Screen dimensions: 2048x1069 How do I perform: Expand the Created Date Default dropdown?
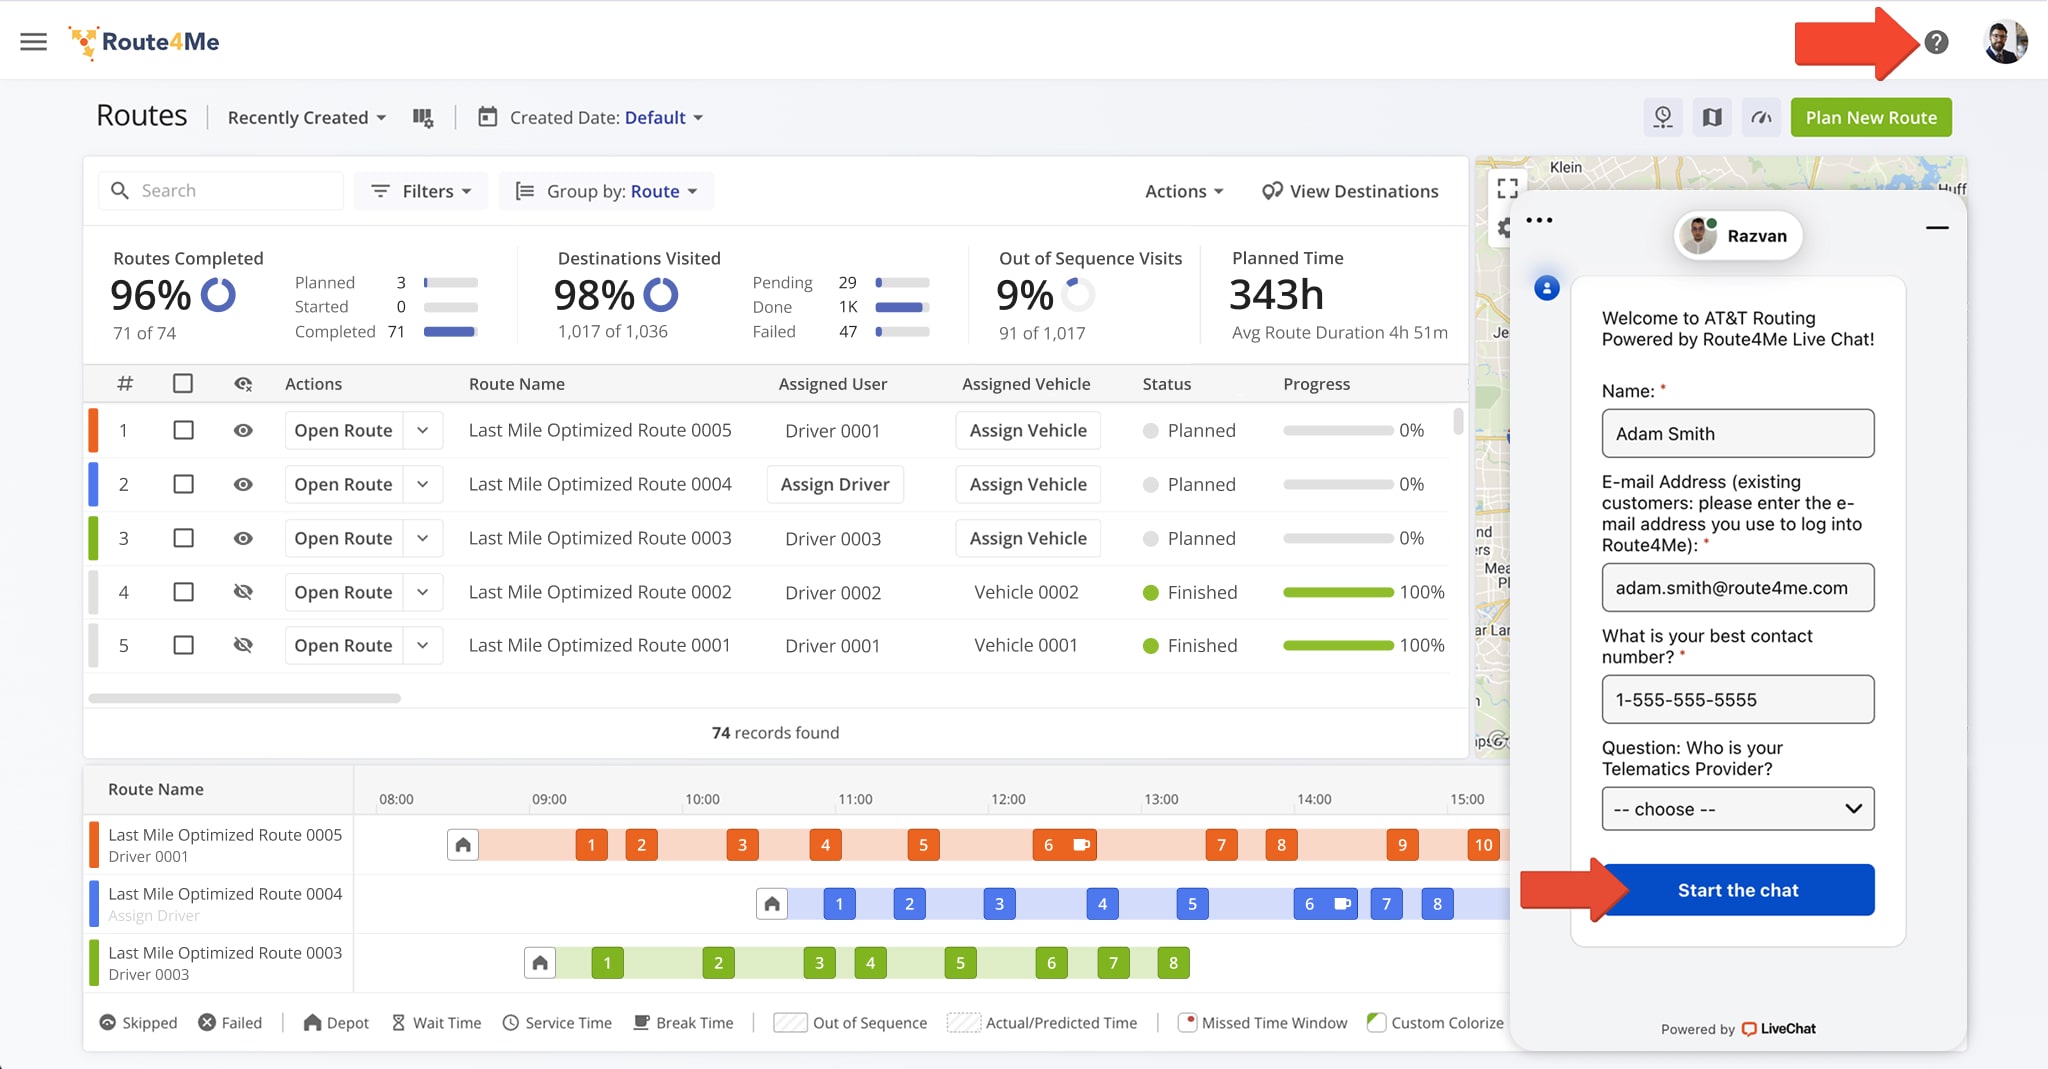point(664,117)
